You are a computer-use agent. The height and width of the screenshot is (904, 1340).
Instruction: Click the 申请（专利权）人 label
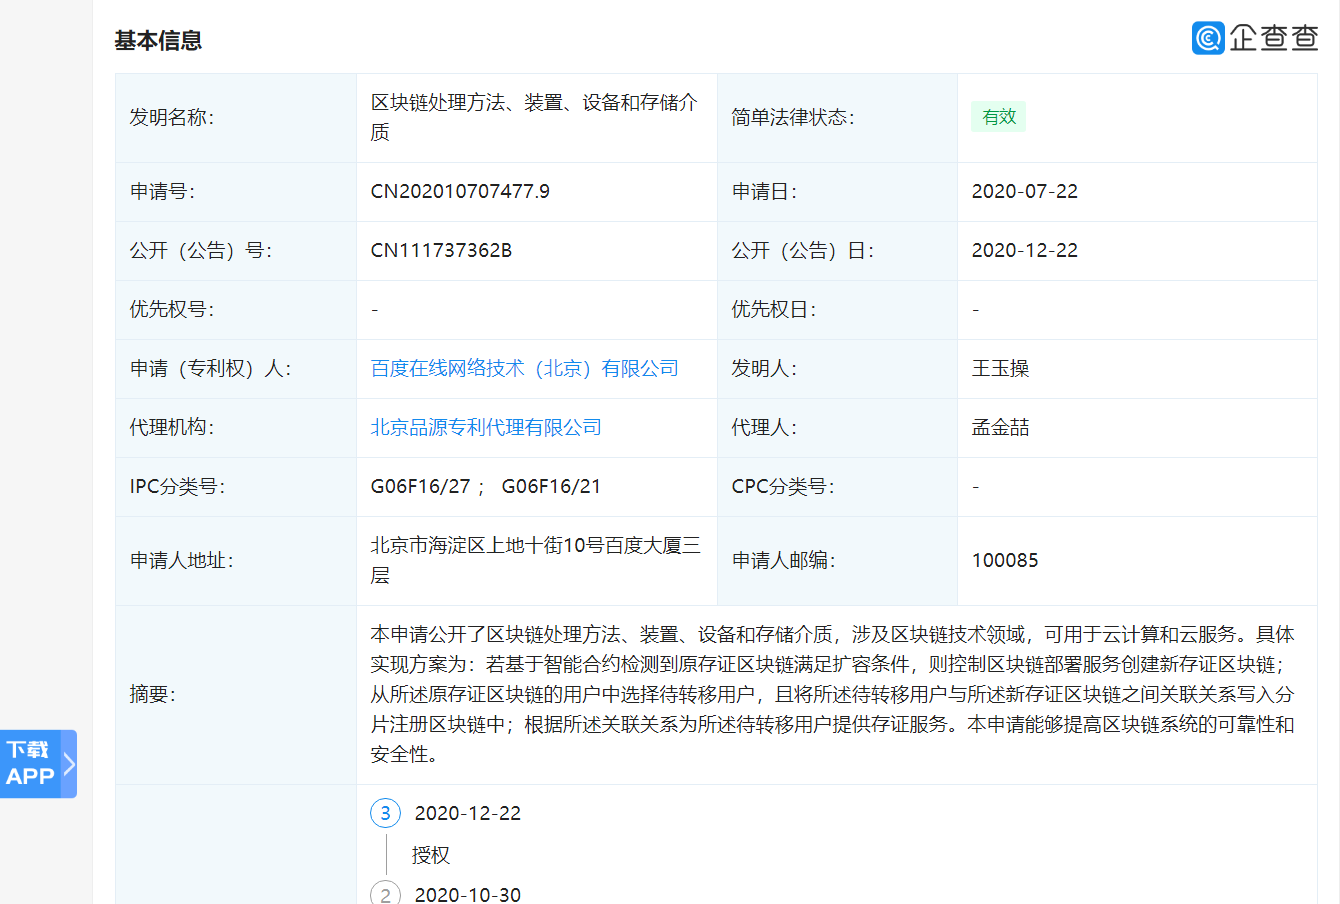(210, 368)
